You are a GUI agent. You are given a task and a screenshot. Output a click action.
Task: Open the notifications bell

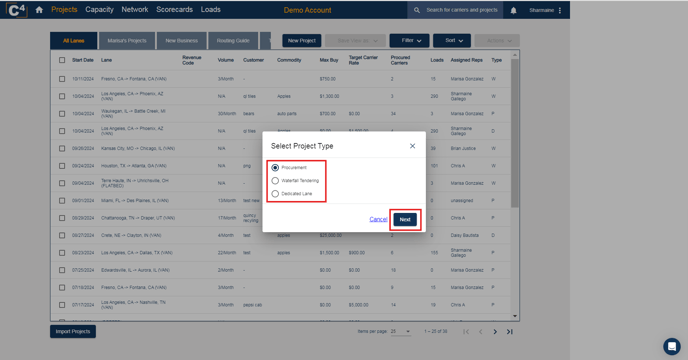pos(513,10)
